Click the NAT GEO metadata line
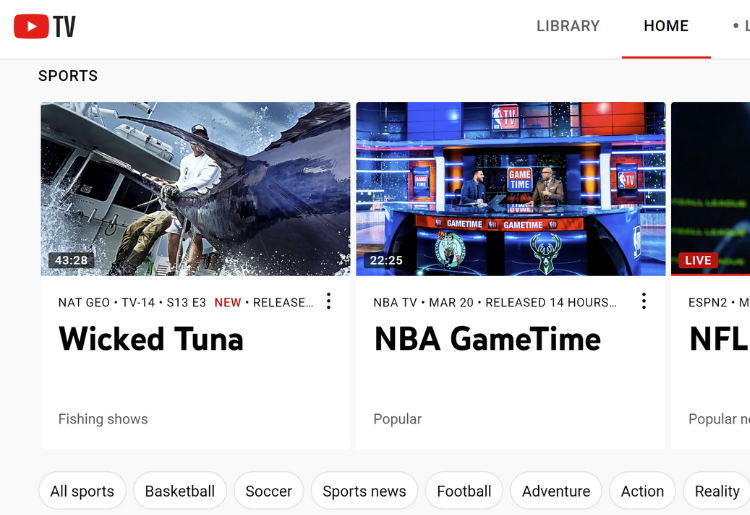Screen dimensions: 750x515 click(x=186, y=303)
